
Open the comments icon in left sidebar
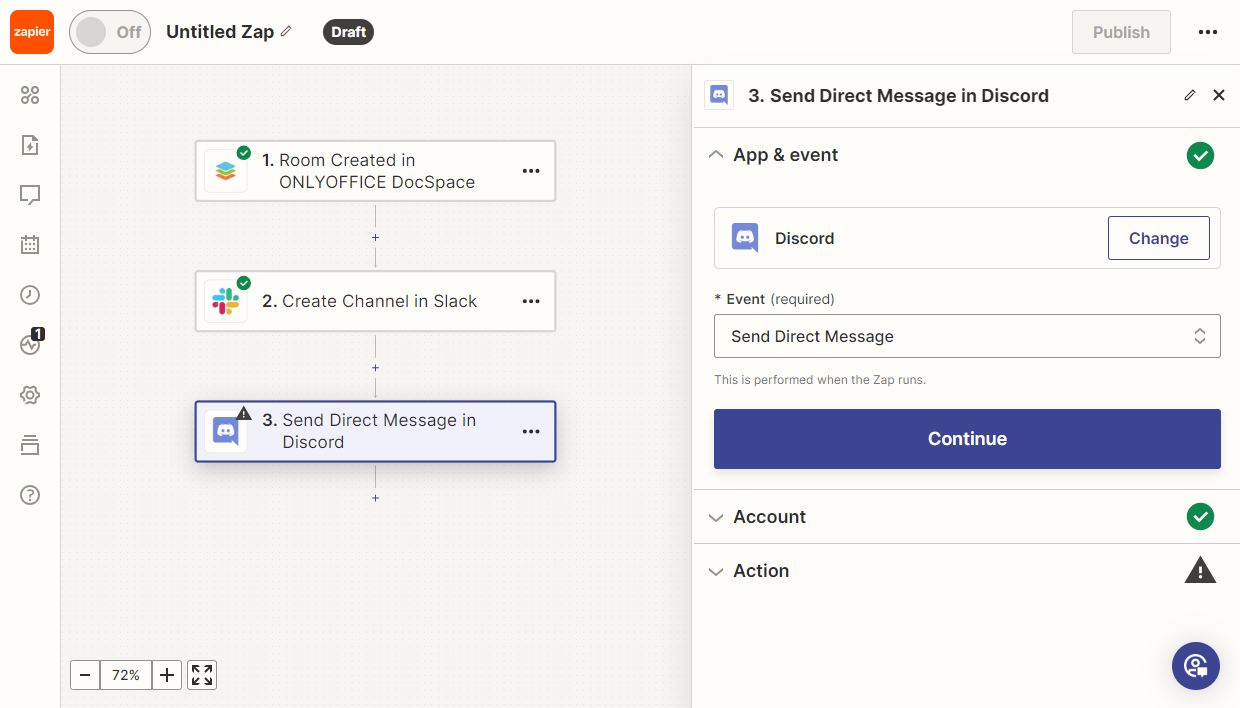click(x=30, y=195)
